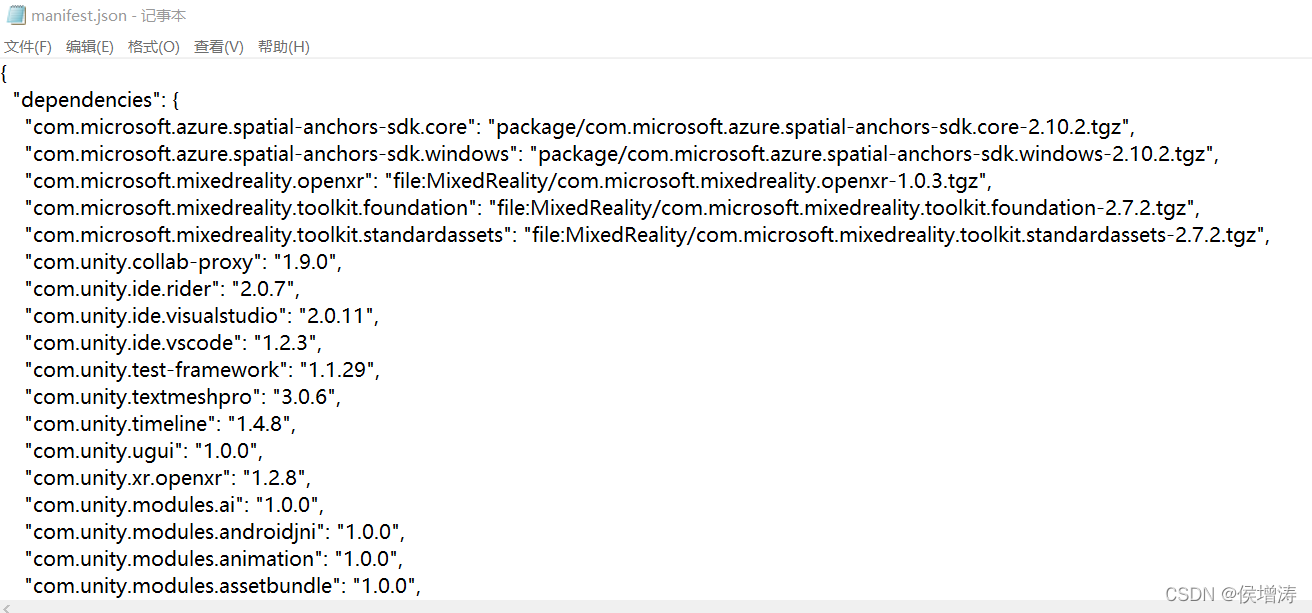Place cursor on the "dependencies" line
This screenshot has width=1312, height=613.
click(x=96, y=100)
